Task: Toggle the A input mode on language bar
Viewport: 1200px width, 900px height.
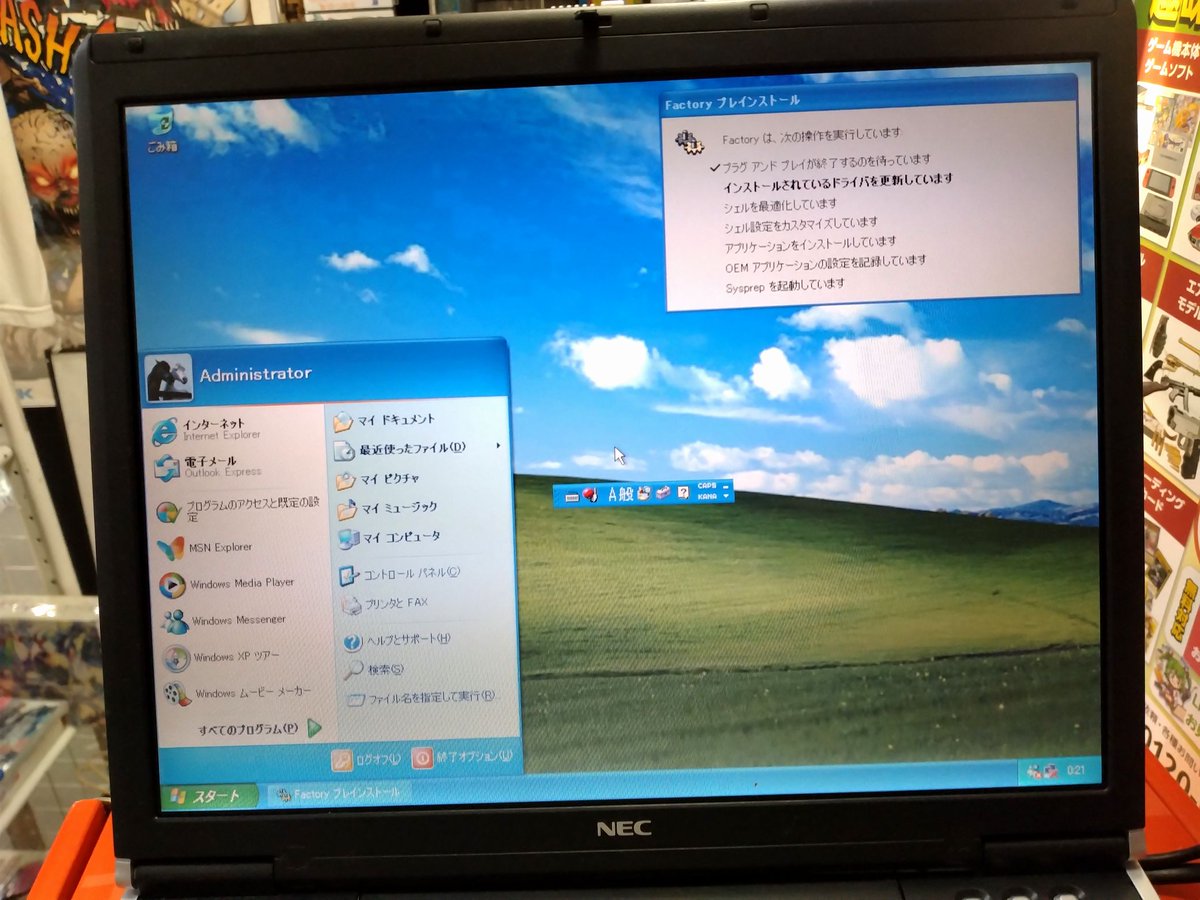Action: pos(613,494)
